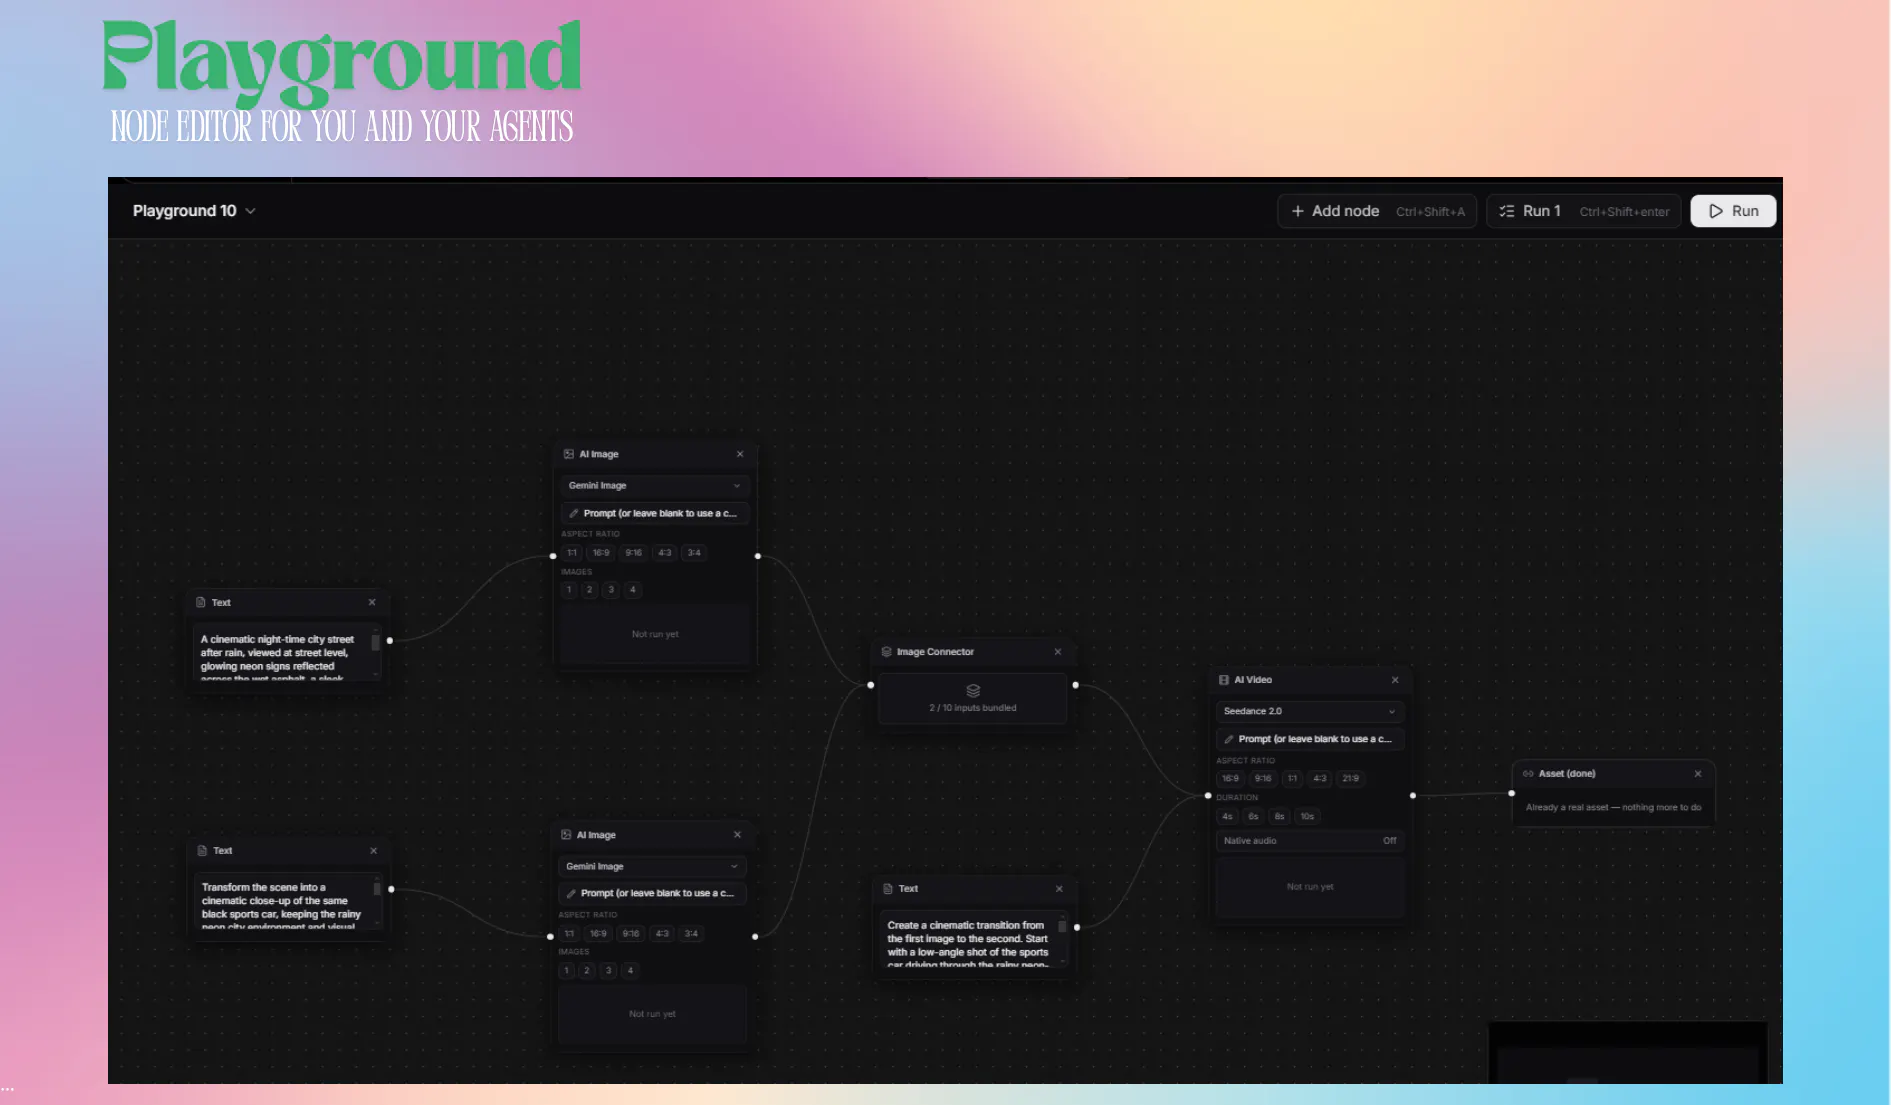1891x1105 pixels.
Task: Click the checklist icon on Run 1 button
Action: click(1507, 211)
